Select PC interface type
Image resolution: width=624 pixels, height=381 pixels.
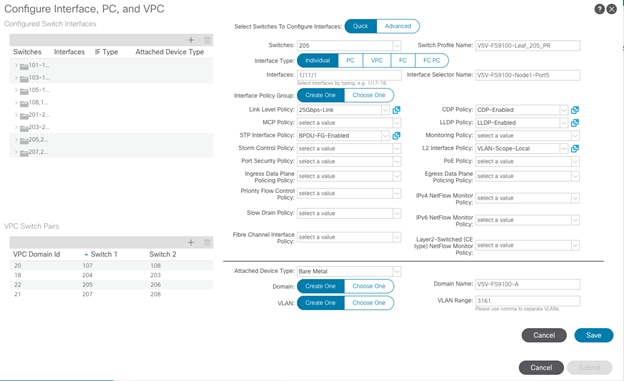click(x=350, y=61)
